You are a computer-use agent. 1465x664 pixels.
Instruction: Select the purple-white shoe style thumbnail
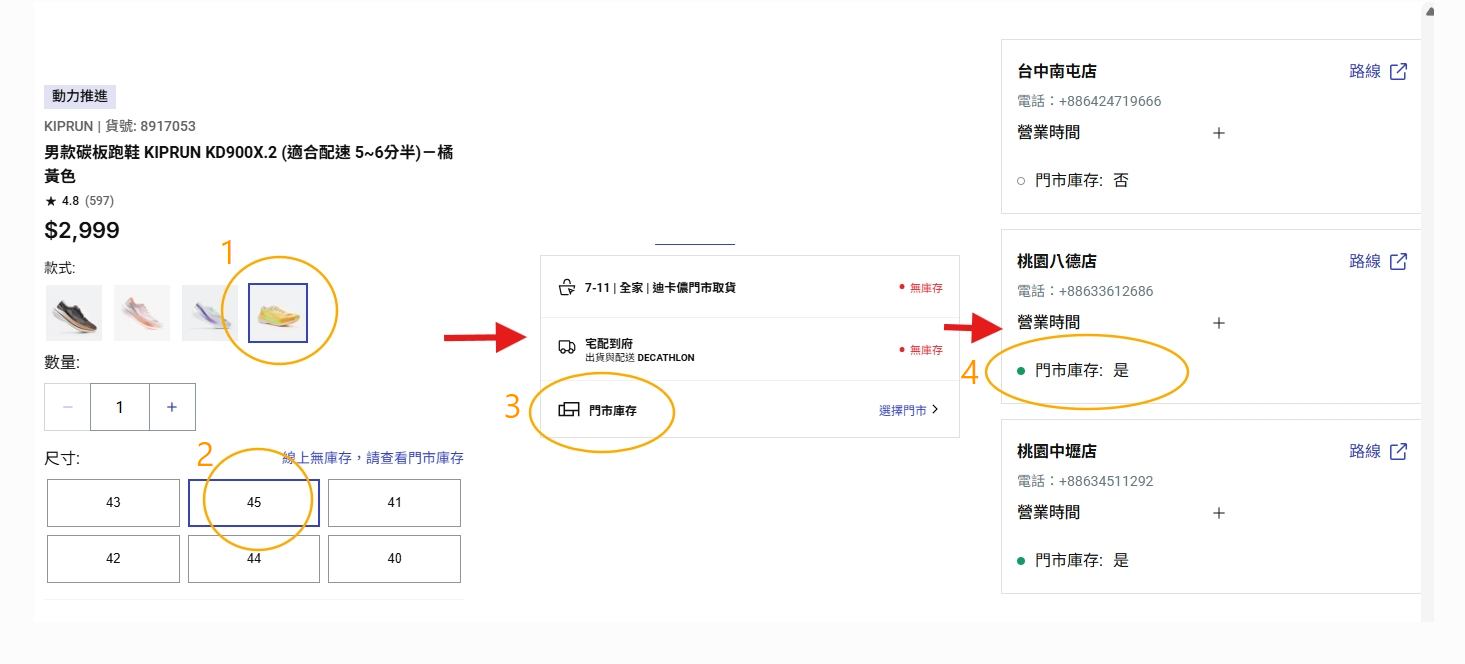(x=209, y=313)
